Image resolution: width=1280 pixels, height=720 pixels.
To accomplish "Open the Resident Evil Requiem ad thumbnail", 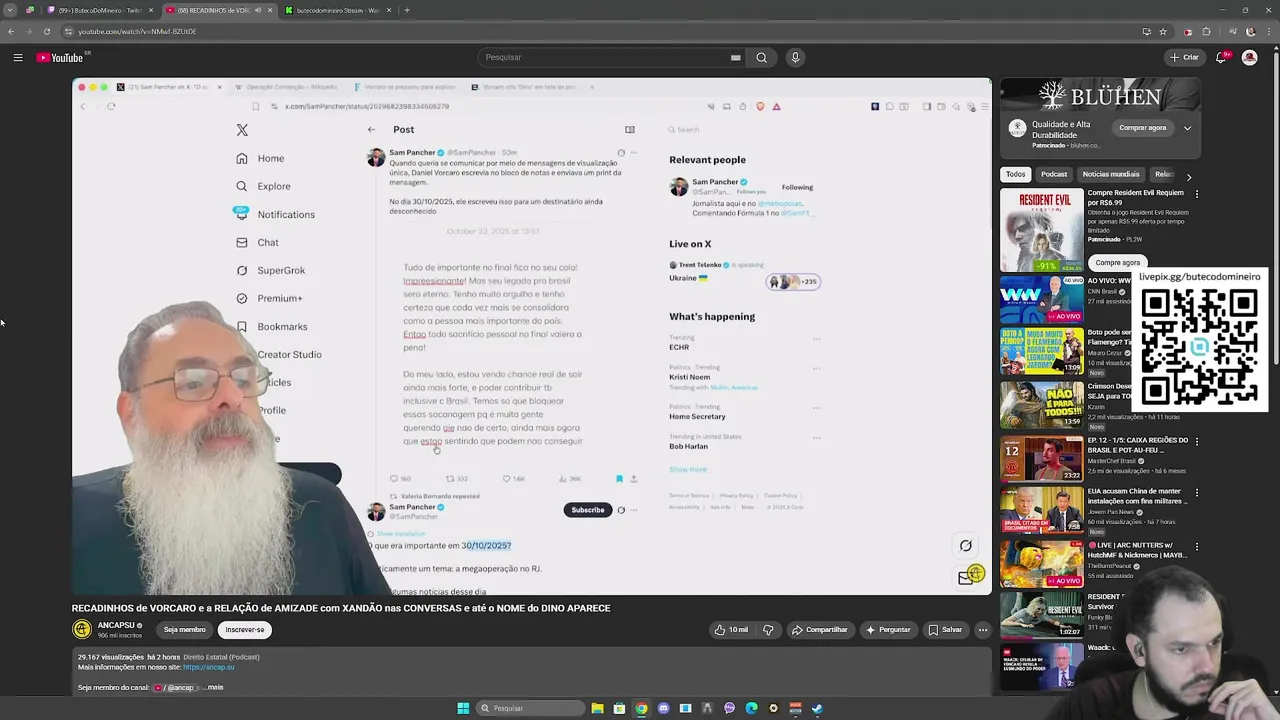I will (x=1041, y=229).
